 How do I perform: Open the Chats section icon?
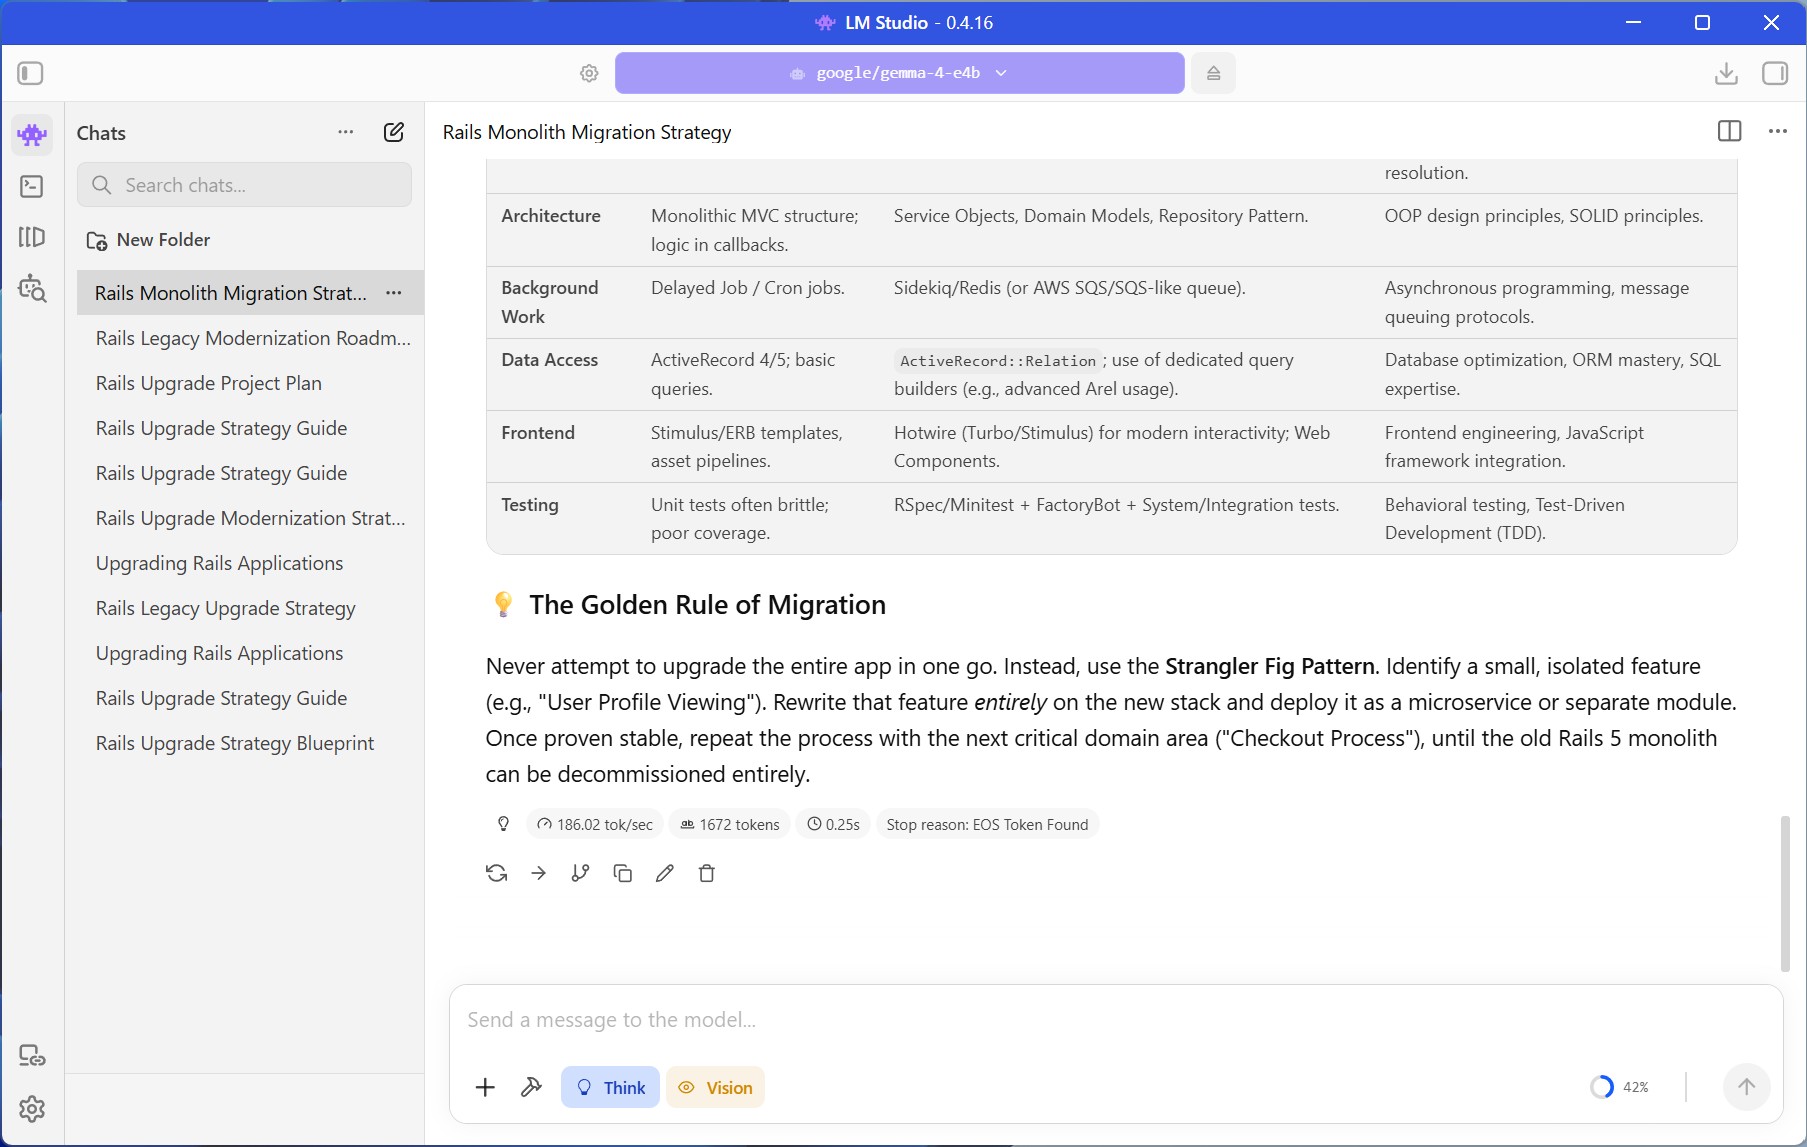coord(32,134)
